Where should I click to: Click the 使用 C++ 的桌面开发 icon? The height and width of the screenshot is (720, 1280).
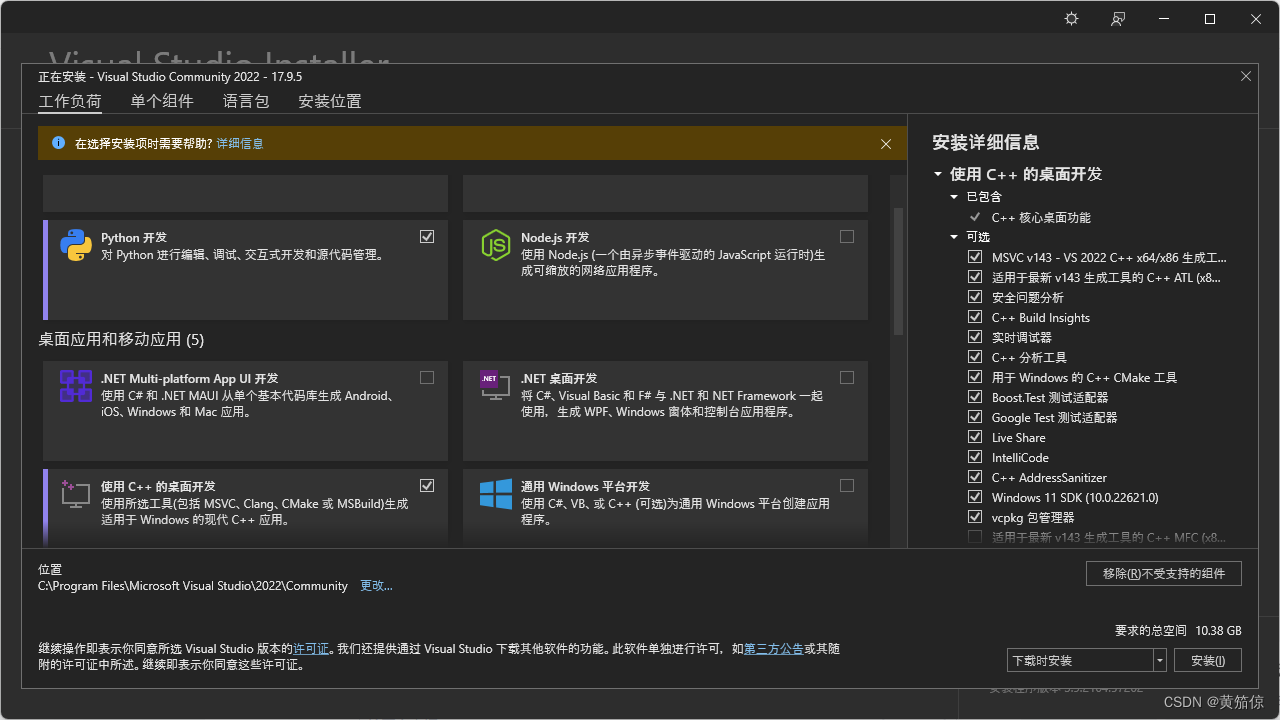click(76, 493)
